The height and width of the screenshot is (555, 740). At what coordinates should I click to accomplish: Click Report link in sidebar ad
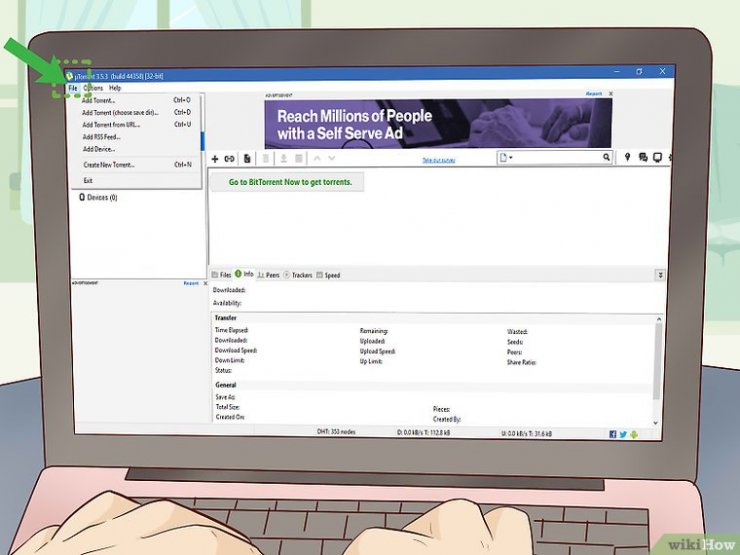click(x=191, y=283)
